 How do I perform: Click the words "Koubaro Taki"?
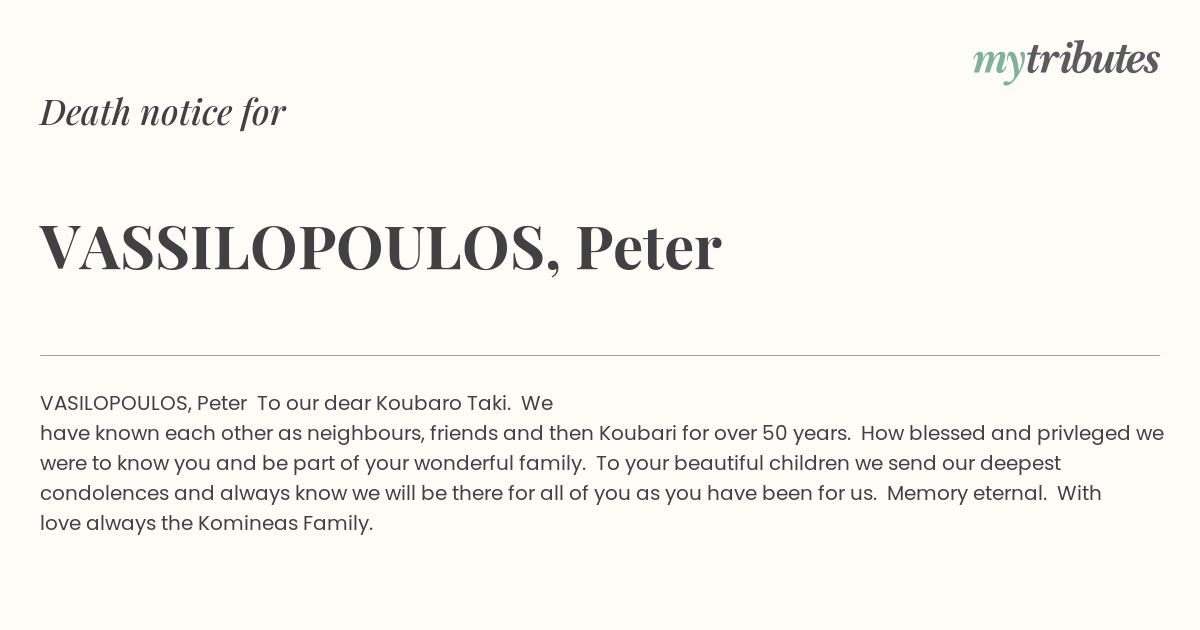pyautogui.click(x=443, y=404)
